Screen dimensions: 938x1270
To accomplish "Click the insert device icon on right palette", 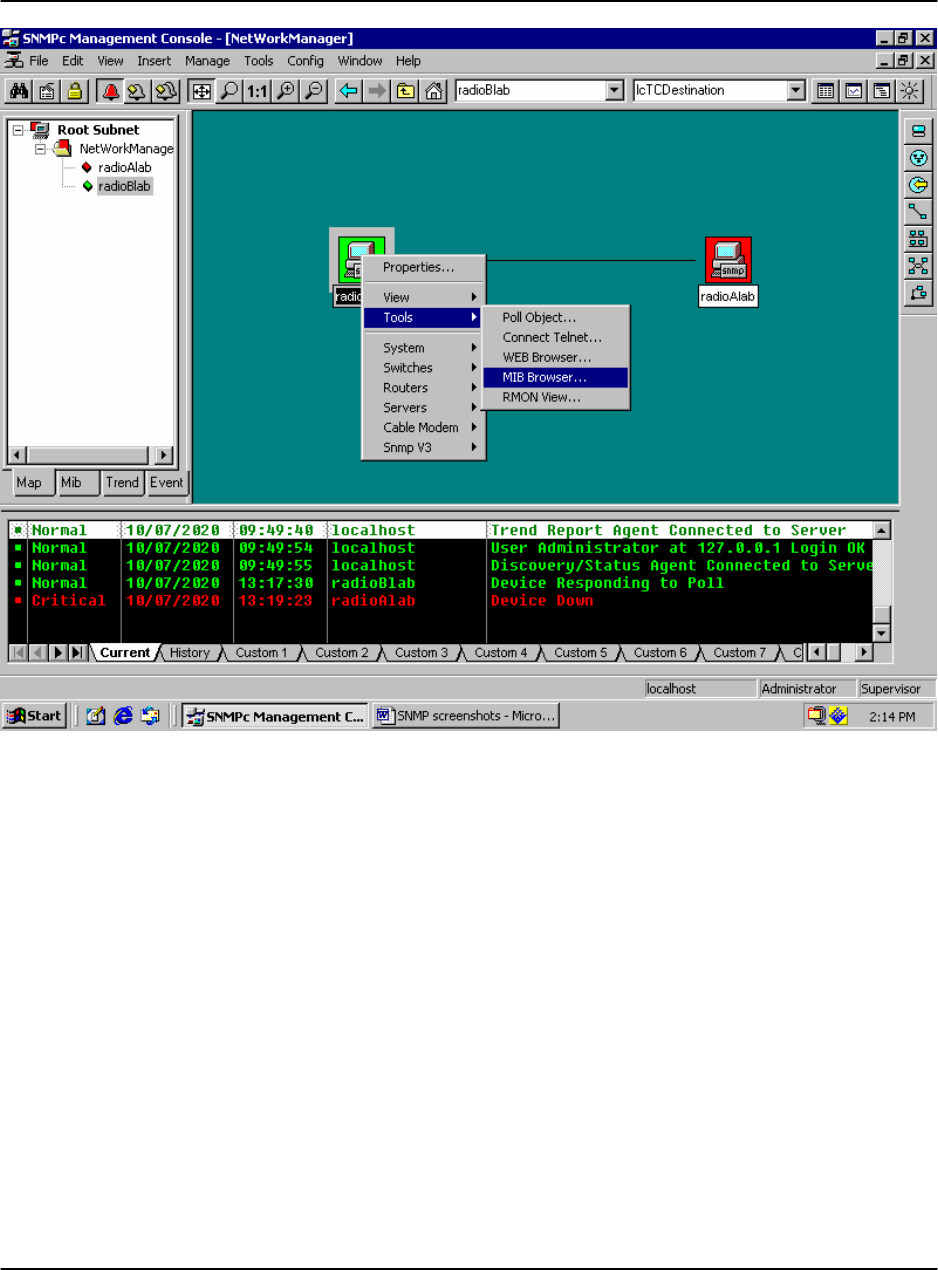I will [x=917, y=131].
